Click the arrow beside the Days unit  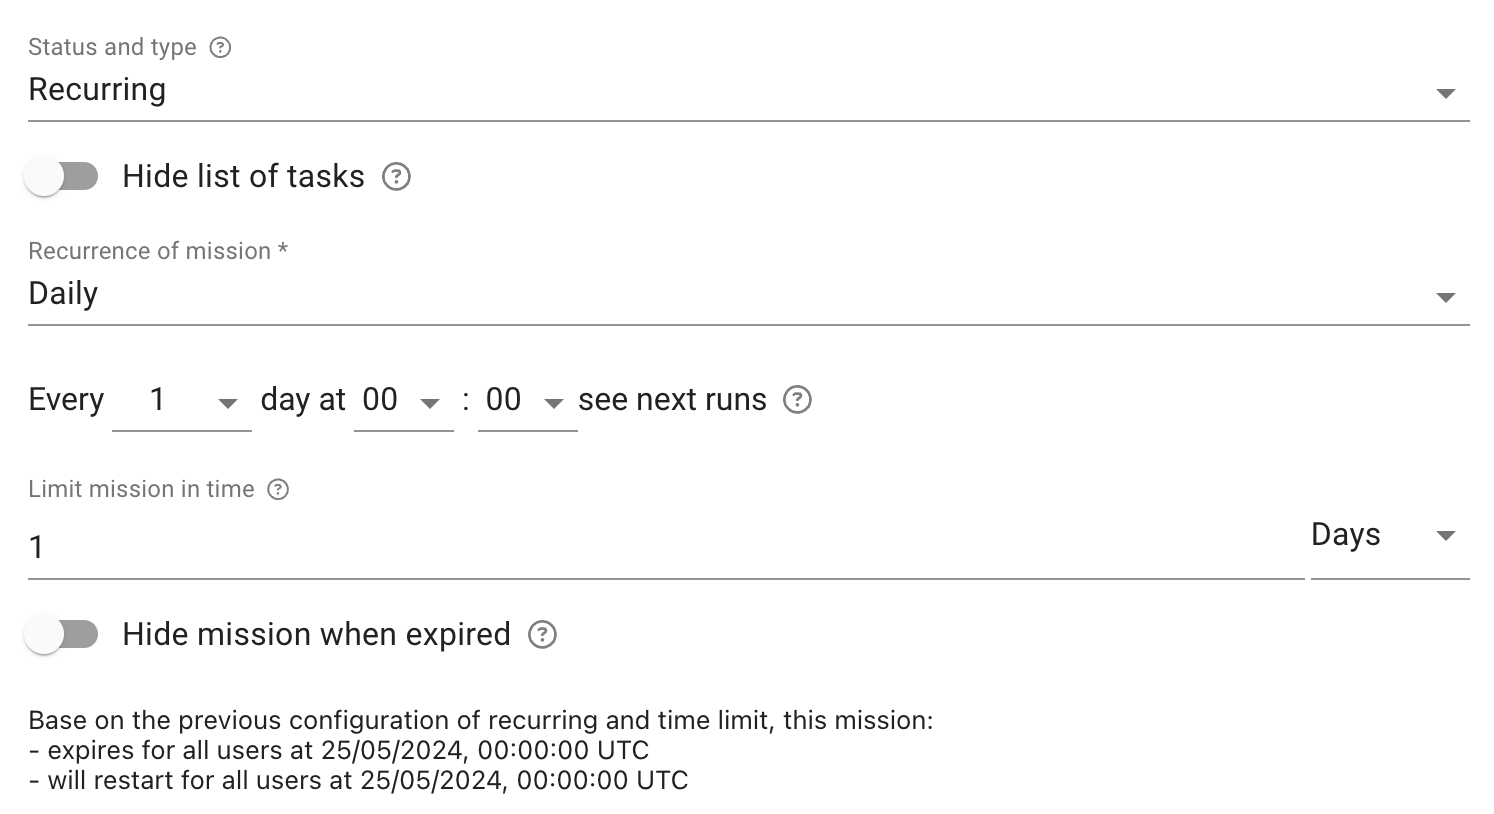1445,536
